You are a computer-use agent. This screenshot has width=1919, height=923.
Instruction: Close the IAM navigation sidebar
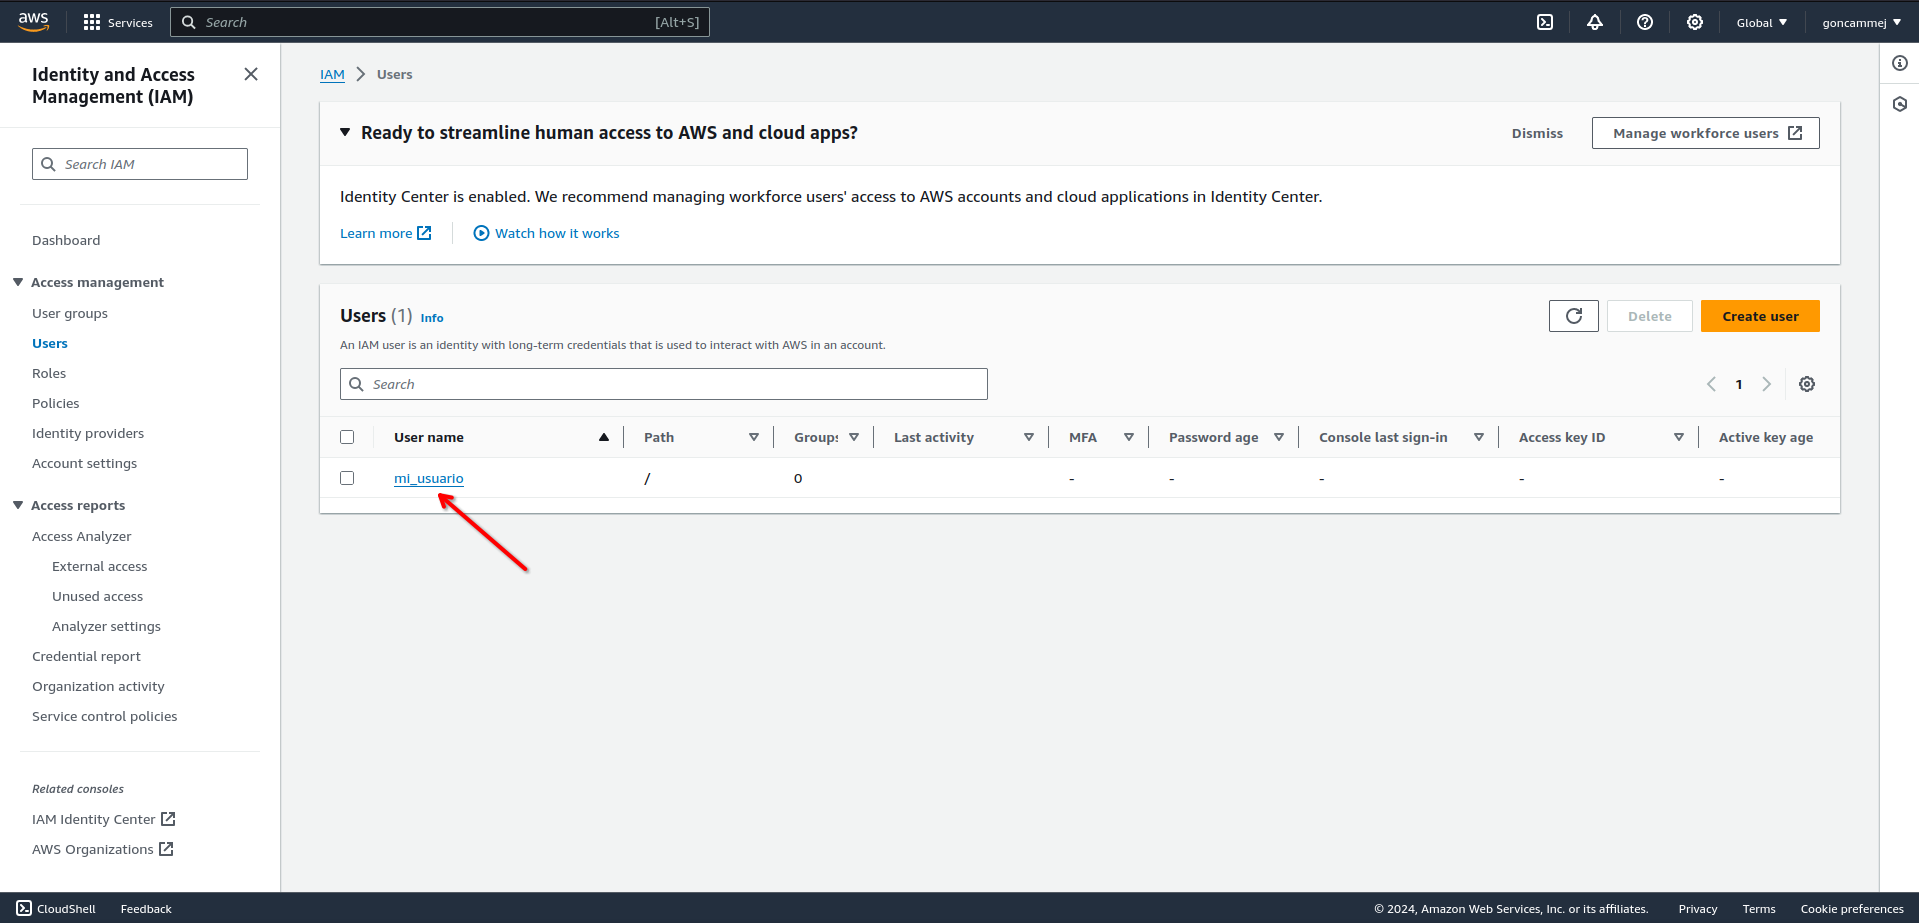tap(251, 75)
